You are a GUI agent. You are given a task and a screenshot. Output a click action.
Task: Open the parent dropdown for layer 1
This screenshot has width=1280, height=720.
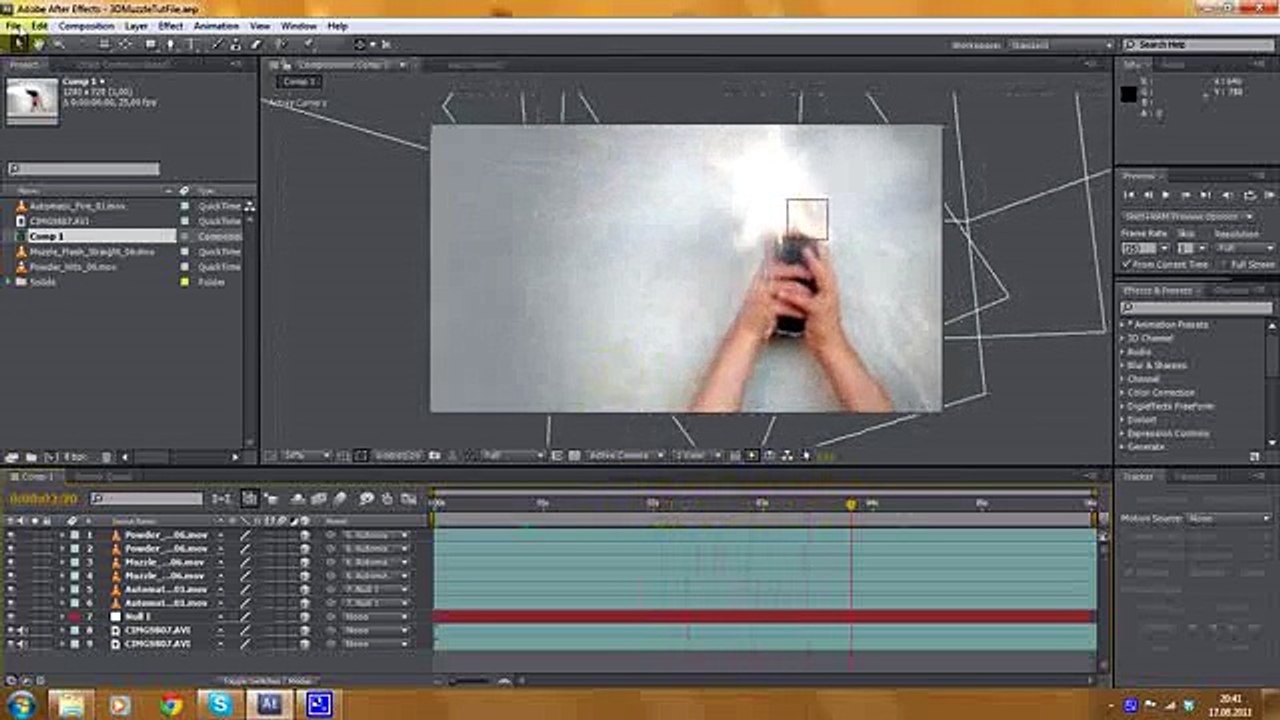tap(375, 535)
